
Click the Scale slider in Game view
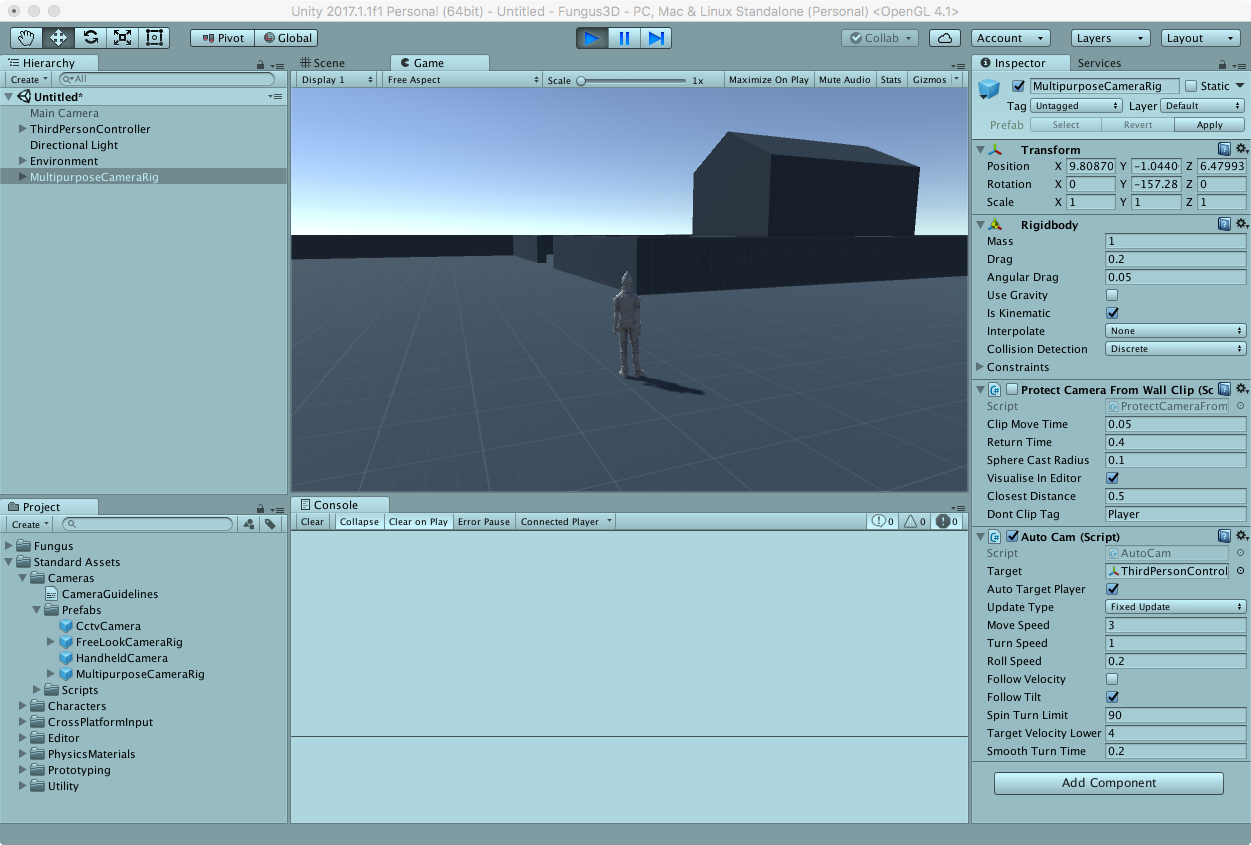(x=632, y=80)
